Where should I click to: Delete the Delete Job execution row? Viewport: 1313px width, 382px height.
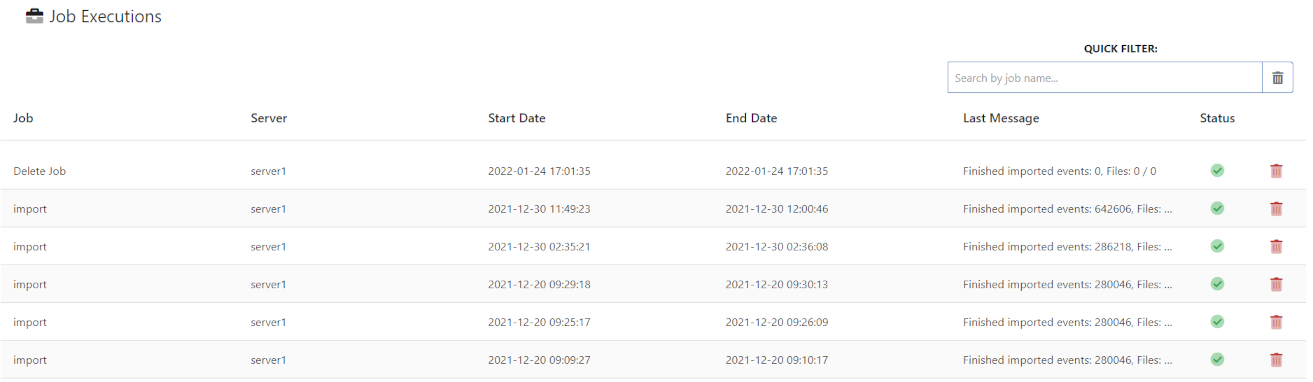coord(1276,171)
